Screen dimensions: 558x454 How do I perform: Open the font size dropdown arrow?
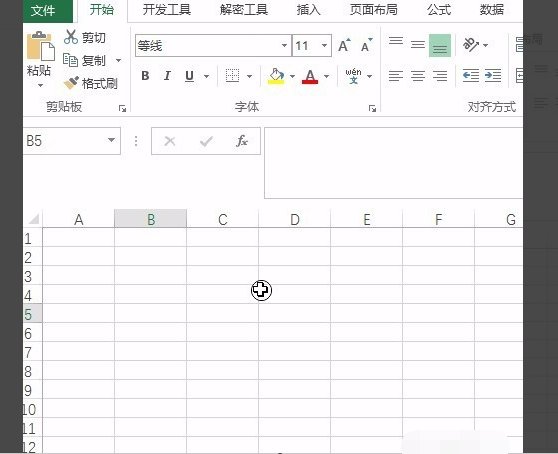[325, 46]
